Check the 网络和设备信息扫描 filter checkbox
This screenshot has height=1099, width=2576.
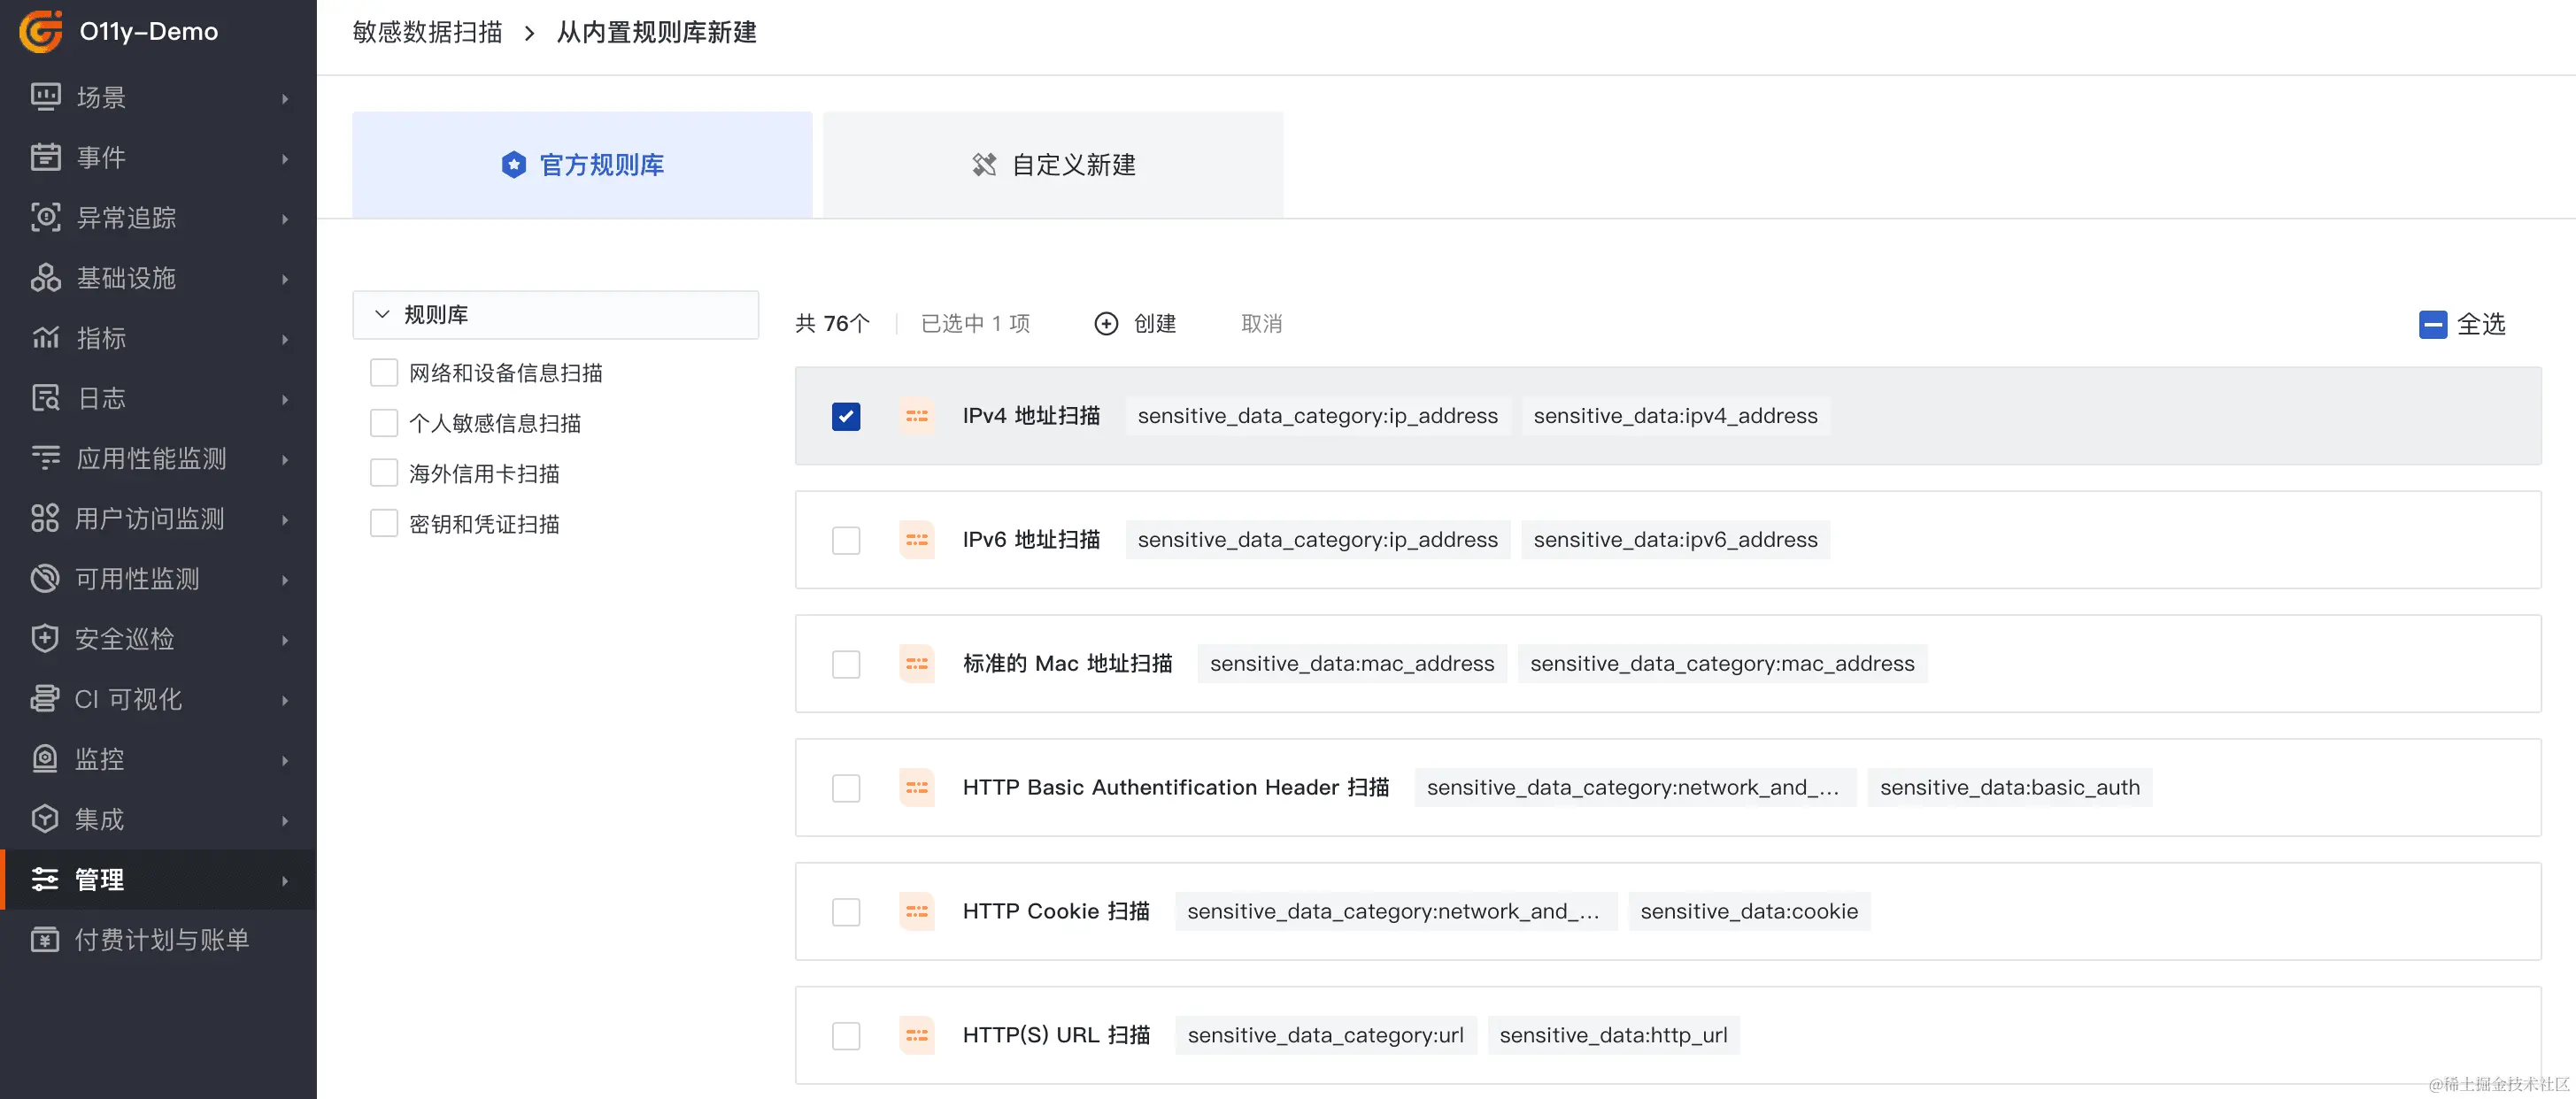coord(384,373)
